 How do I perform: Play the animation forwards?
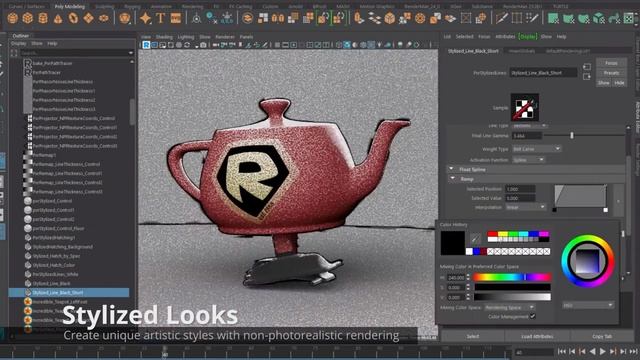pos(602,351)
